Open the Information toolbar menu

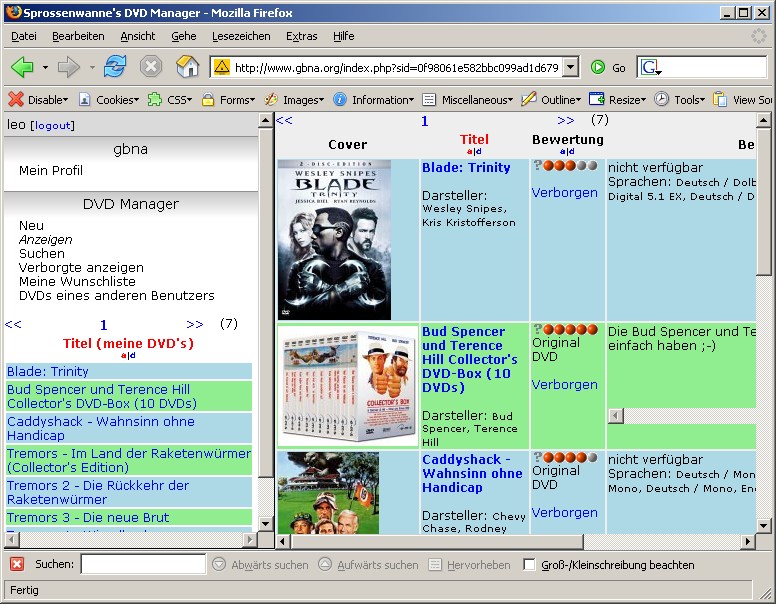[374, 100]
